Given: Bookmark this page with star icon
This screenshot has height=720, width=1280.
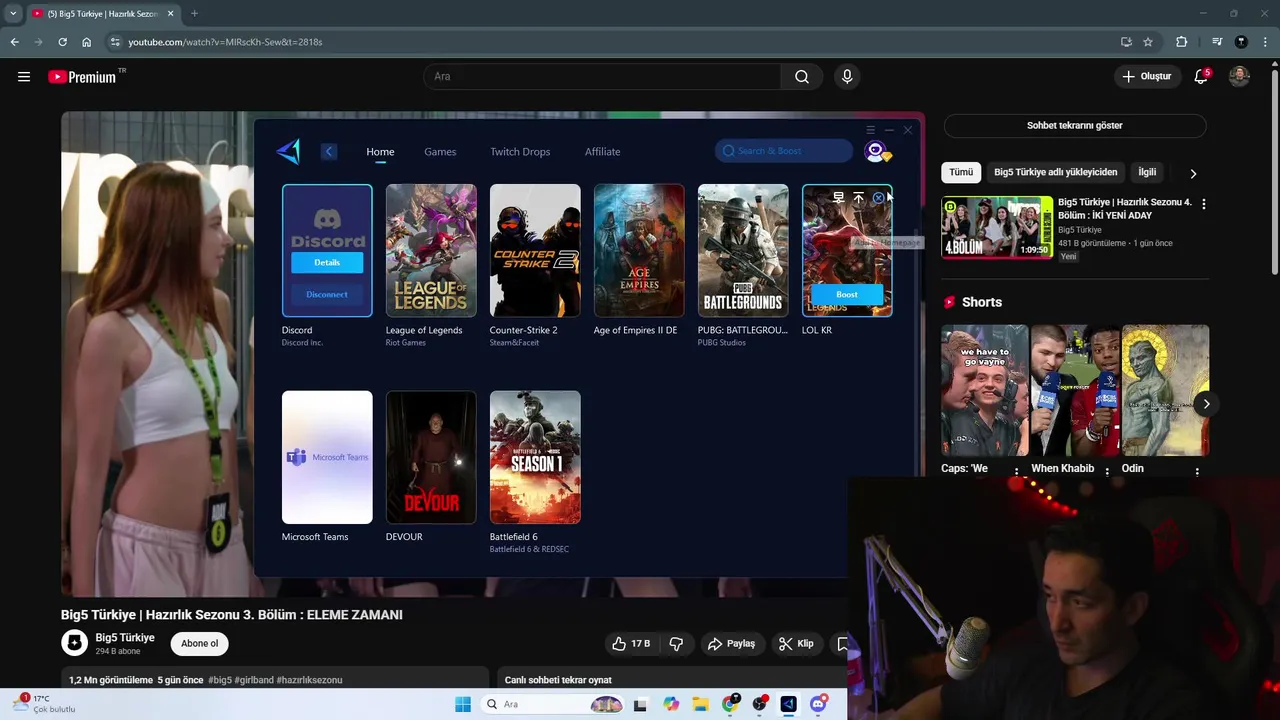Looking at the screenshot, I should (1148, 42).
